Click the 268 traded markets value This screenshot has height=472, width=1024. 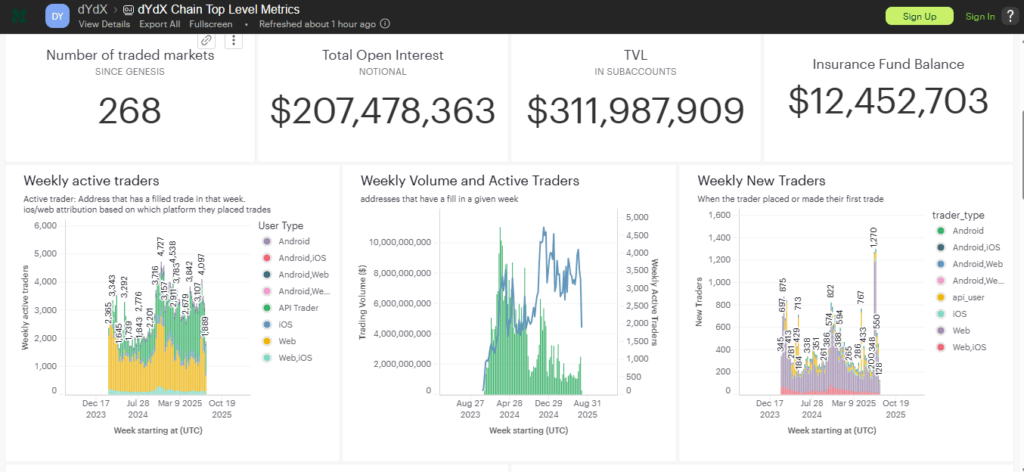click(130, 110)
